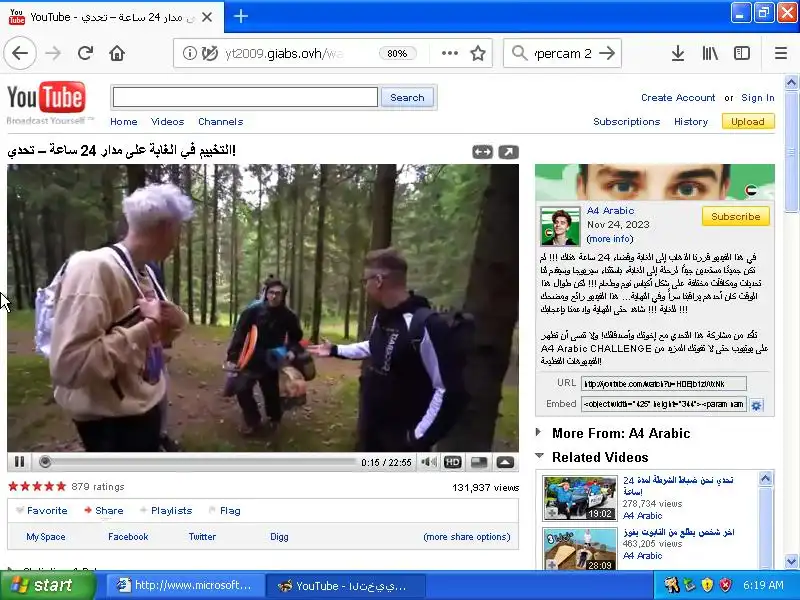The image size is (800, 600).
Task: Widen the player with the double-arrow icon
Action: click(x=483, y=152)
